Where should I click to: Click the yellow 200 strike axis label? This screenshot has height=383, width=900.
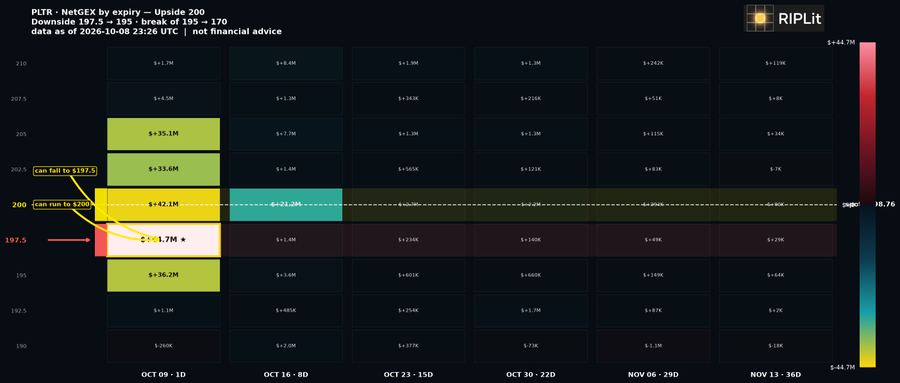[x=20, y=205]
